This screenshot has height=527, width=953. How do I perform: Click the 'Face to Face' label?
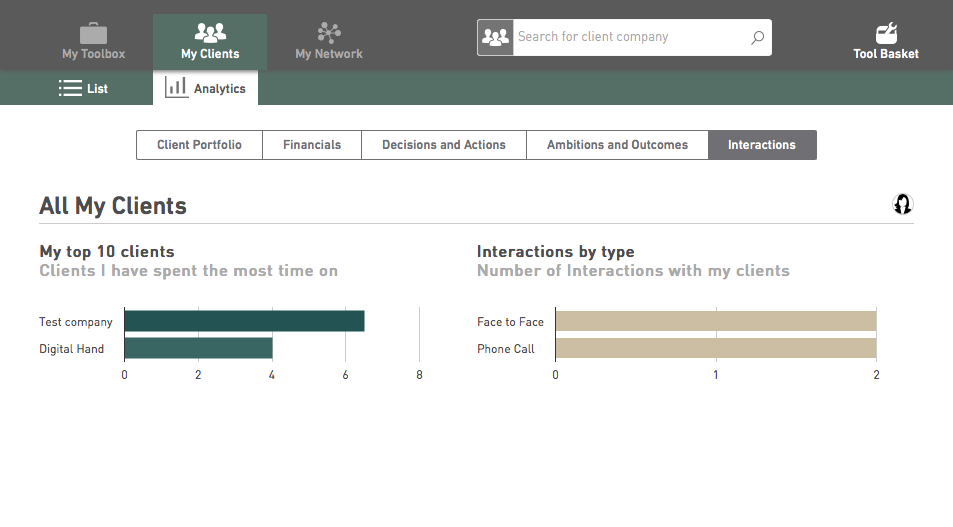click(x=511, y=322)
